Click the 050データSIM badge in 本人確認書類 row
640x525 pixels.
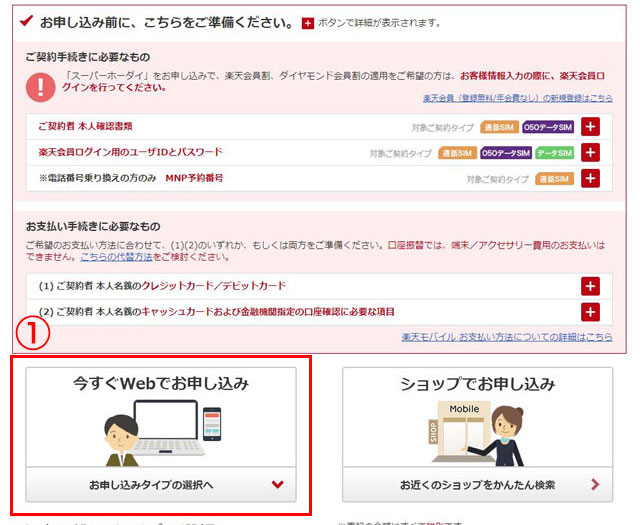(548, 127)
